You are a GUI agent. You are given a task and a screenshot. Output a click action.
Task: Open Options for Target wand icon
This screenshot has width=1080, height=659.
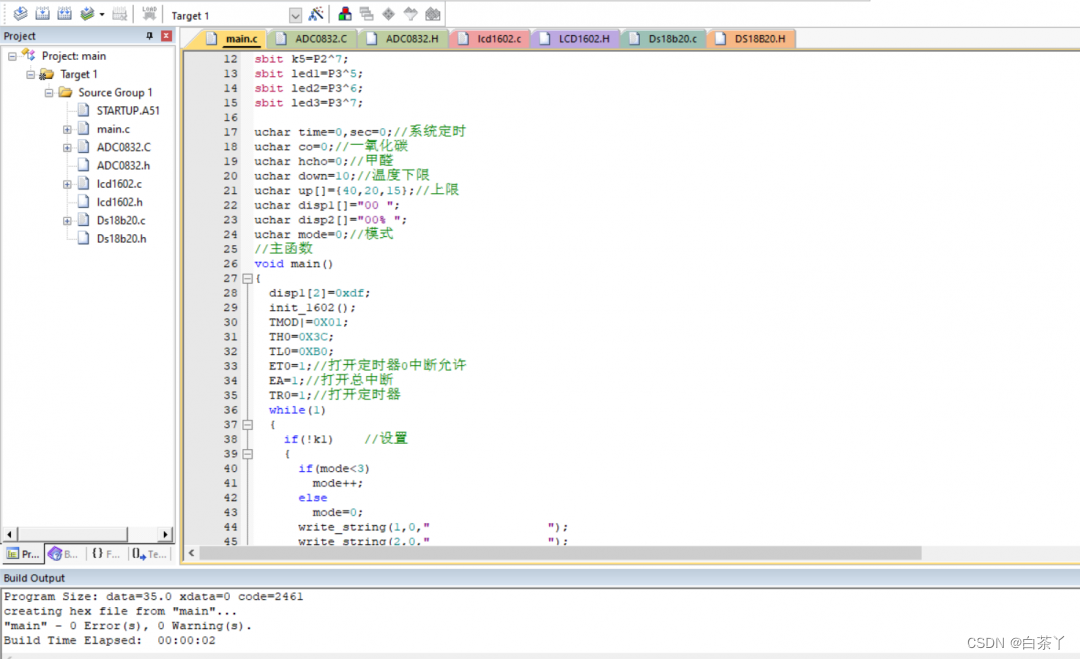tap(316, 14)
